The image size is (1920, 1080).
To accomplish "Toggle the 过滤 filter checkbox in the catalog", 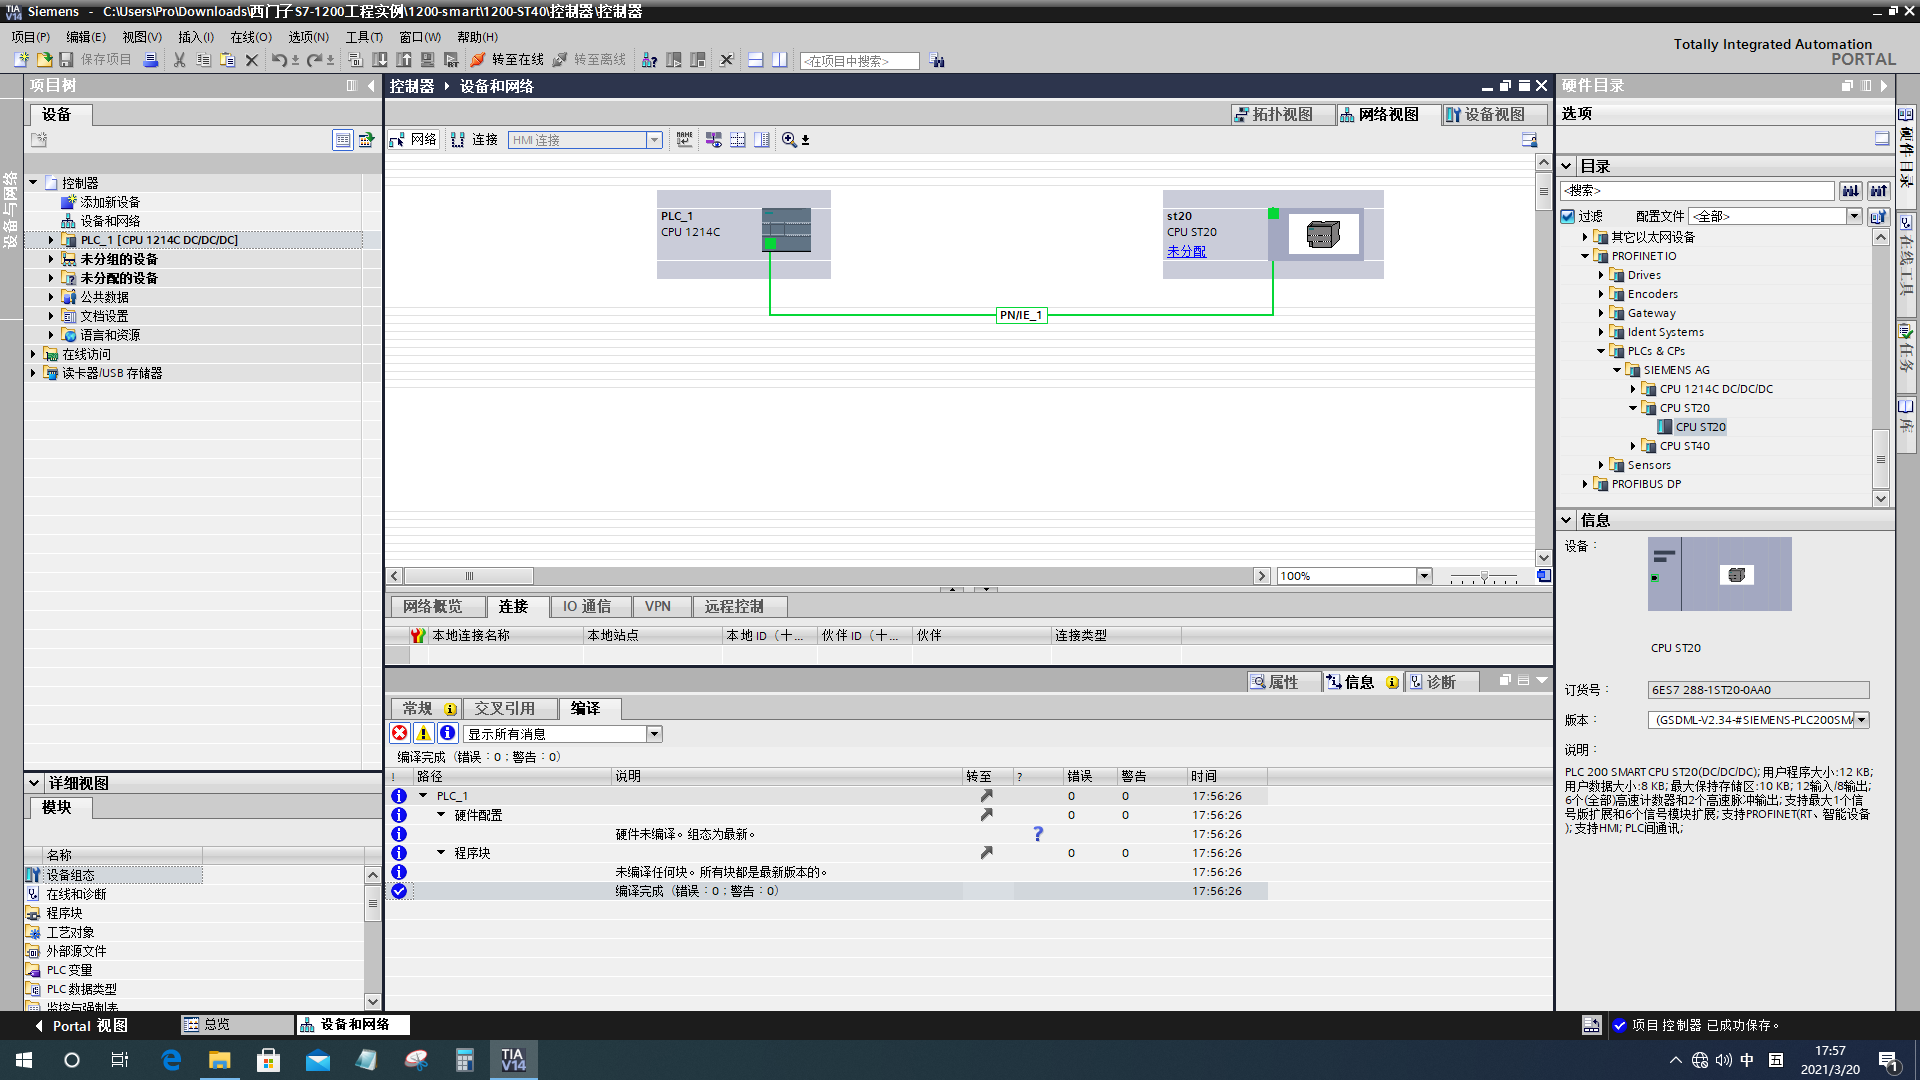I will tap(1568, 216).
